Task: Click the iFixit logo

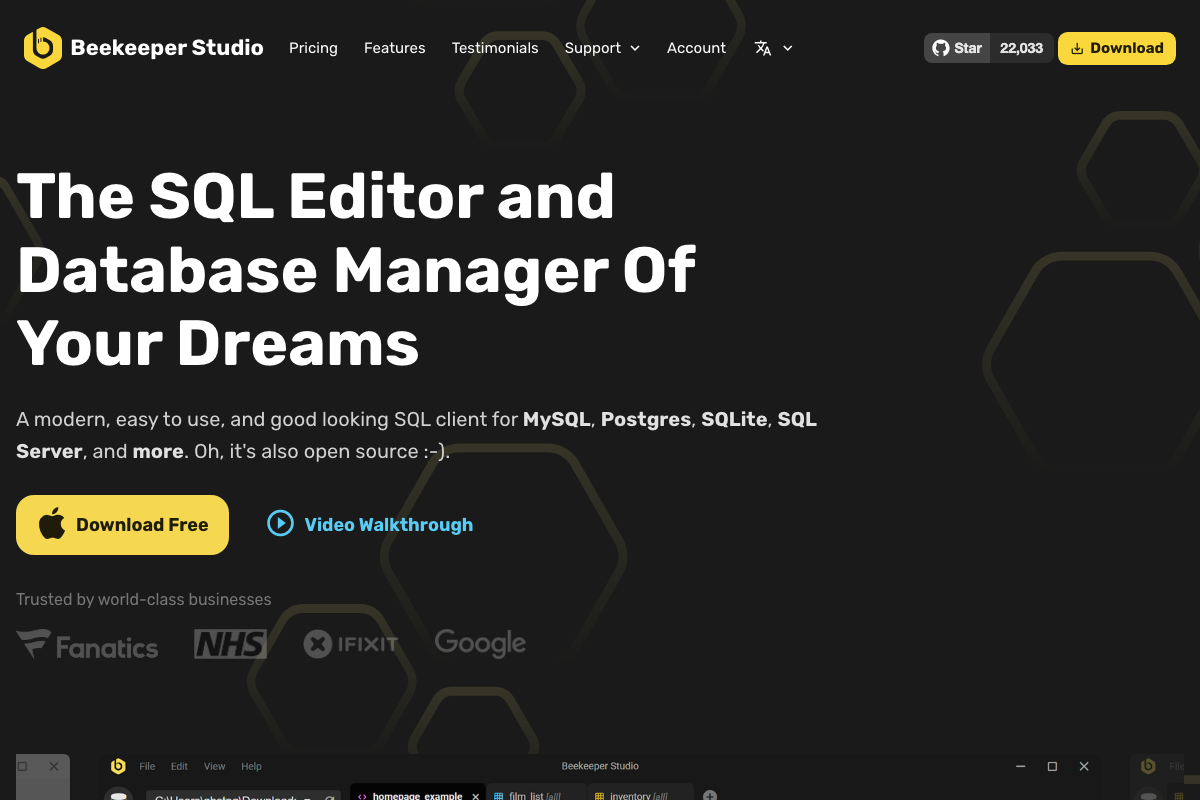Action: pyautogui.click(x=351, y=644)
